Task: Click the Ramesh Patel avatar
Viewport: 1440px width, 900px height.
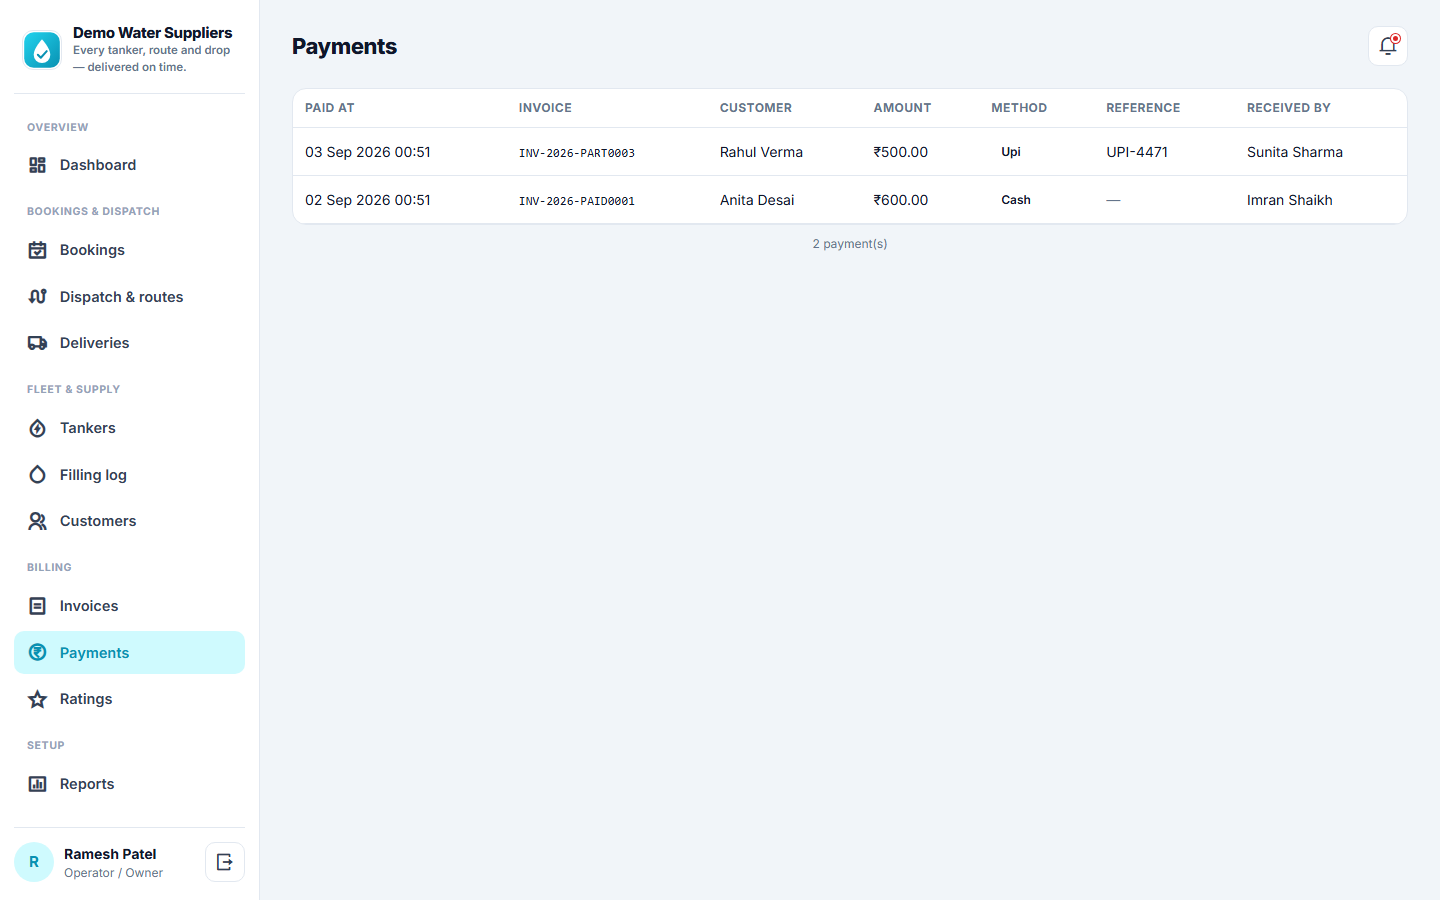Action: [x=34, y=862]
